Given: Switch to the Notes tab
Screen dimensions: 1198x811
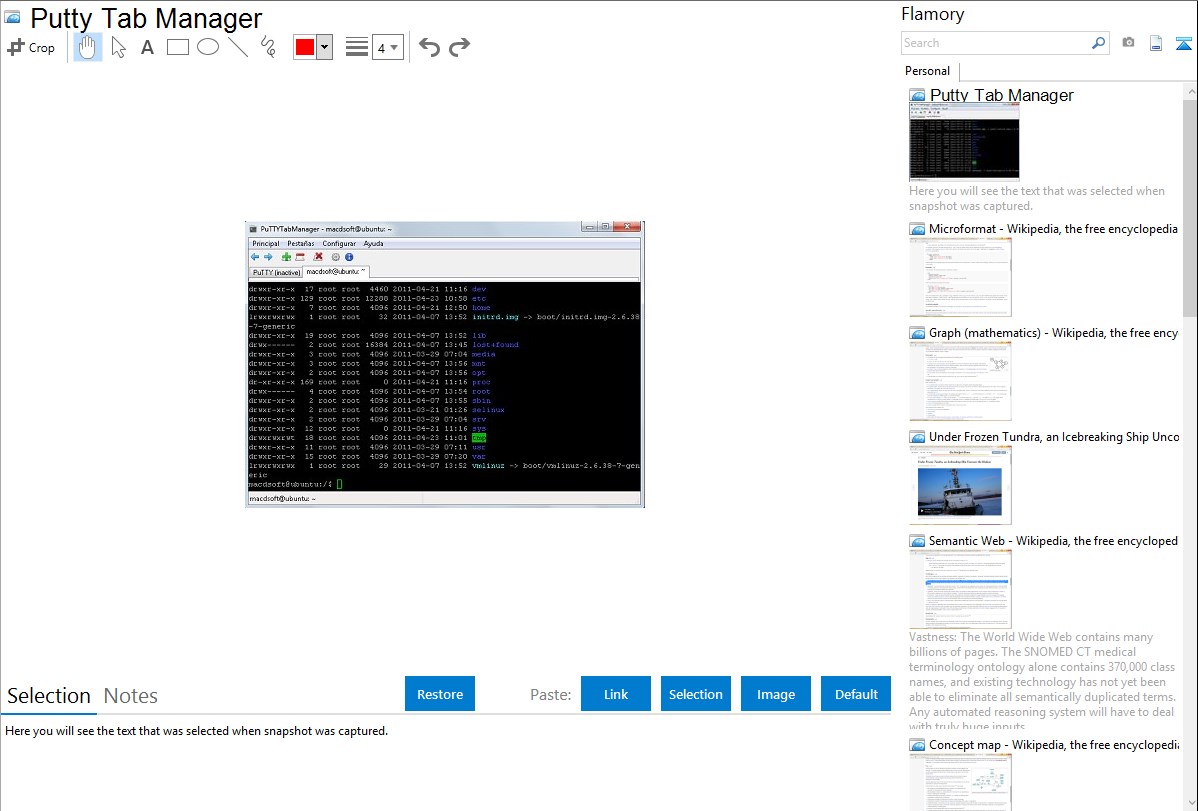Looking at the screenshot, I should [131, 696].
